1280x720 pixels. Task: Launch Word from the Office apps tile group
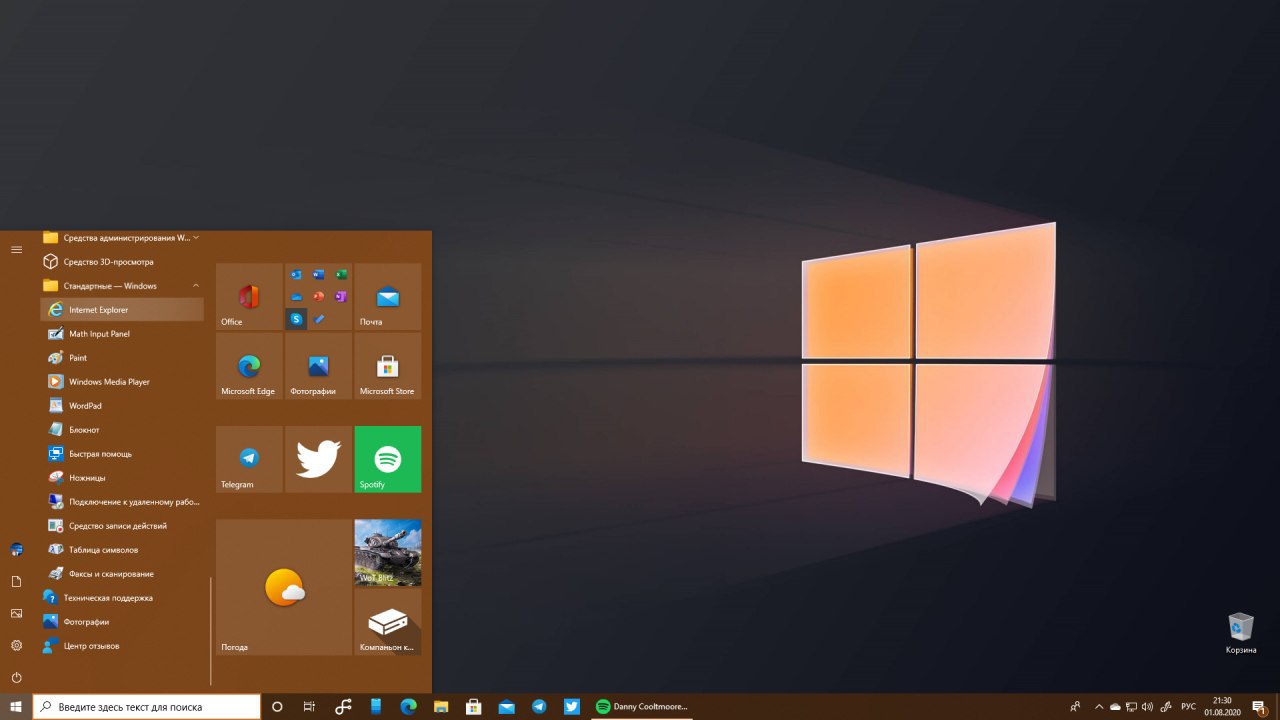coord(319,274)
